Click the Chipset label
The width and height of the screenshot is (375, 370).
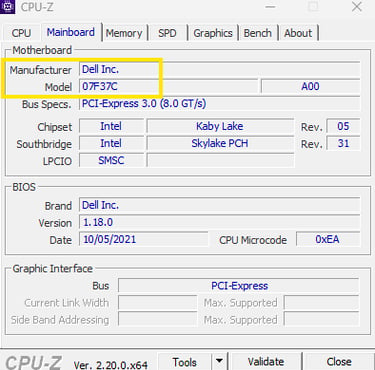point(55,127)
